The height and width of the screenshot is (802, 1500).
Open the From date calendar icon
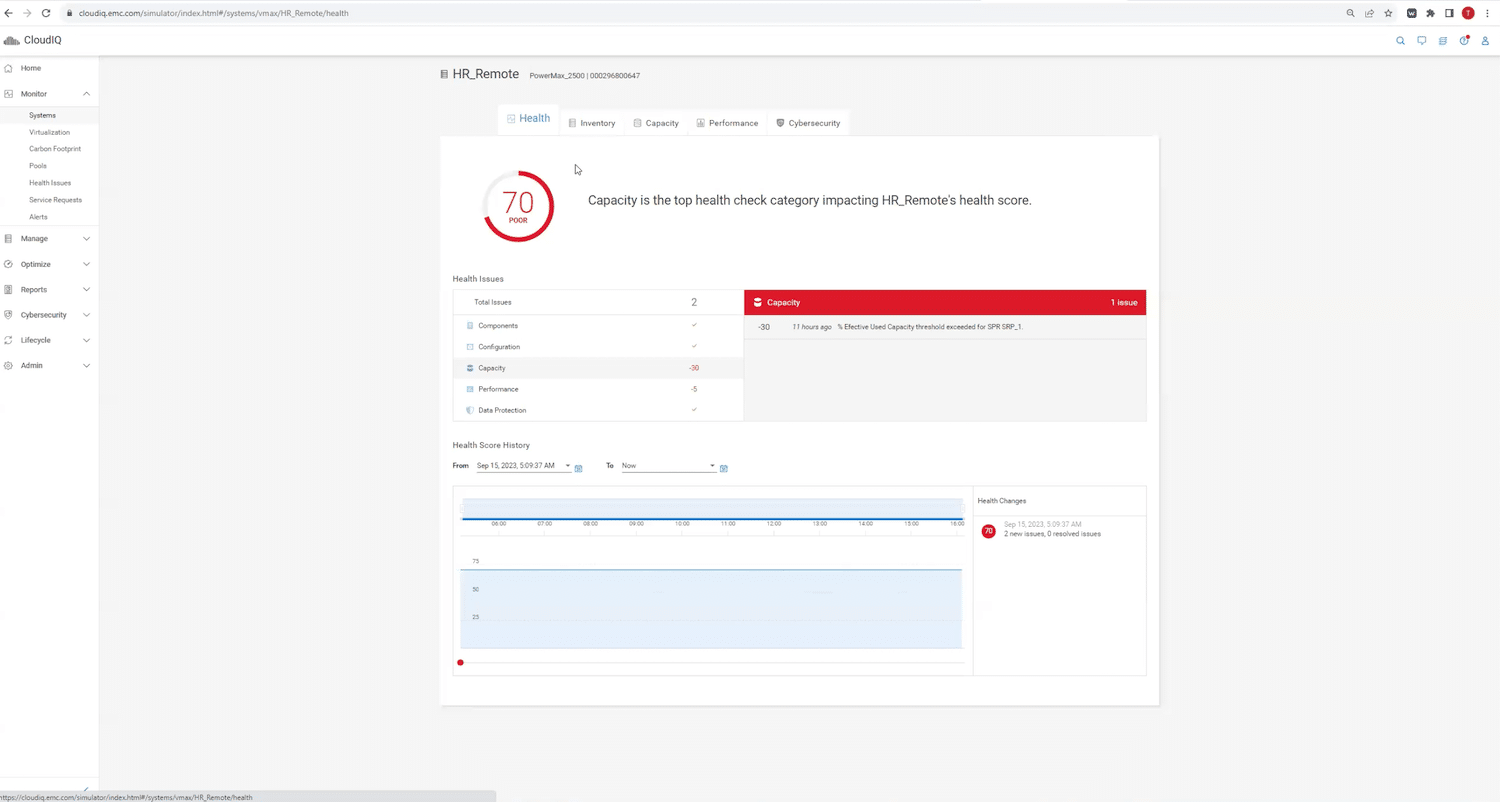(578, 468)
